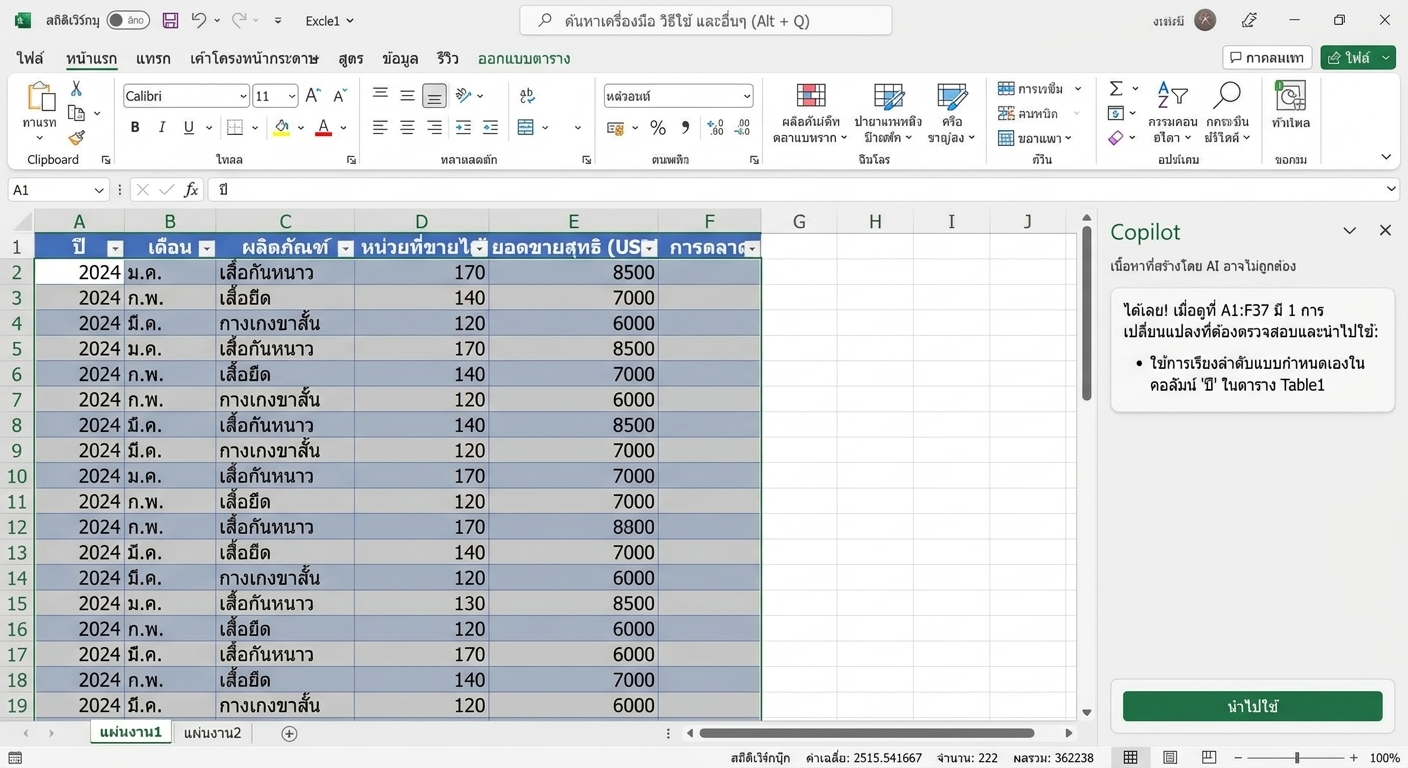Open the สูตร ribbon tab

tap(350, 58)
